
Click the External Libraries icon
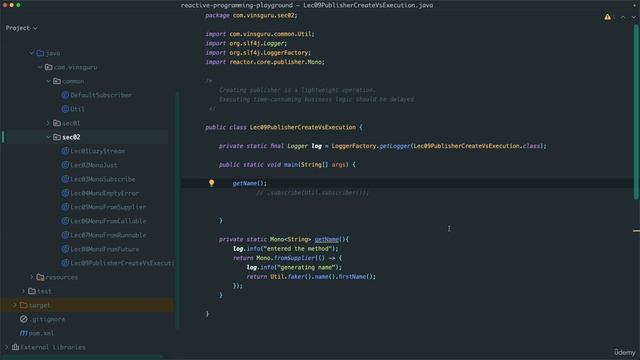(15, 347)
